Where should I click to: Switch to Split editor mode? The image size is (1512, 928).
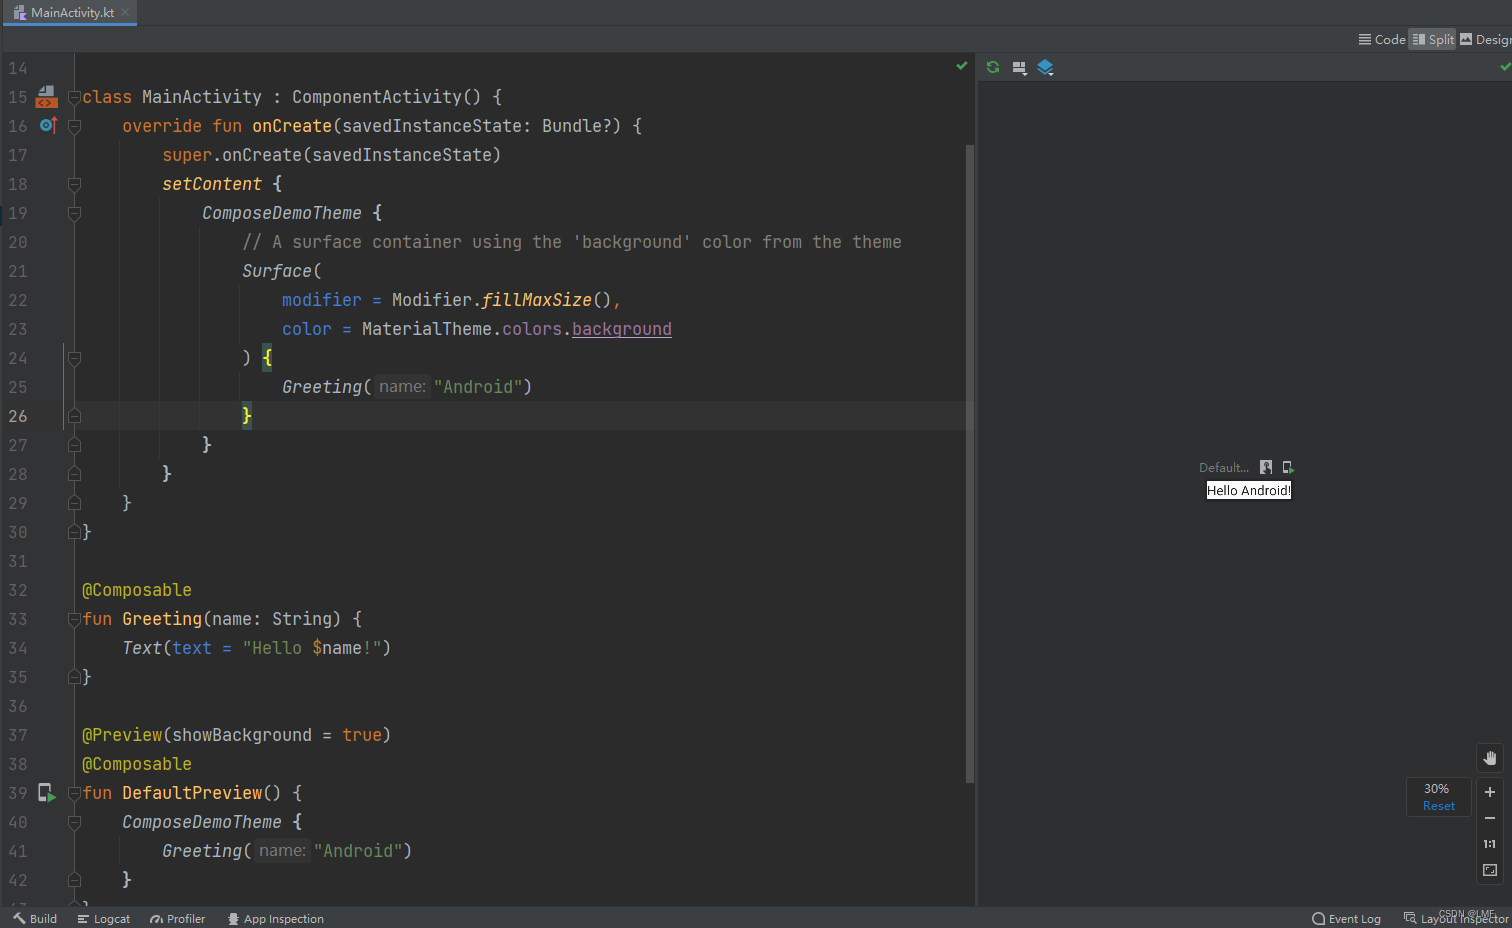(1432, 39)
